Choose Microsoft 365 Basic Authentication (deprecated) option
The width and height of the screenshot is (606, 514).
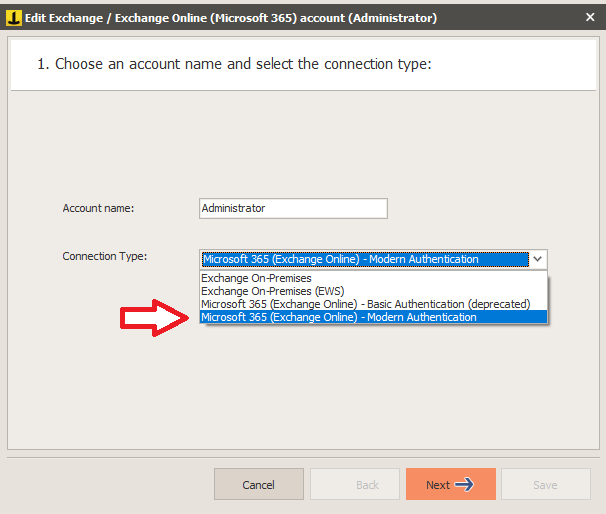[x=373, y=304]
